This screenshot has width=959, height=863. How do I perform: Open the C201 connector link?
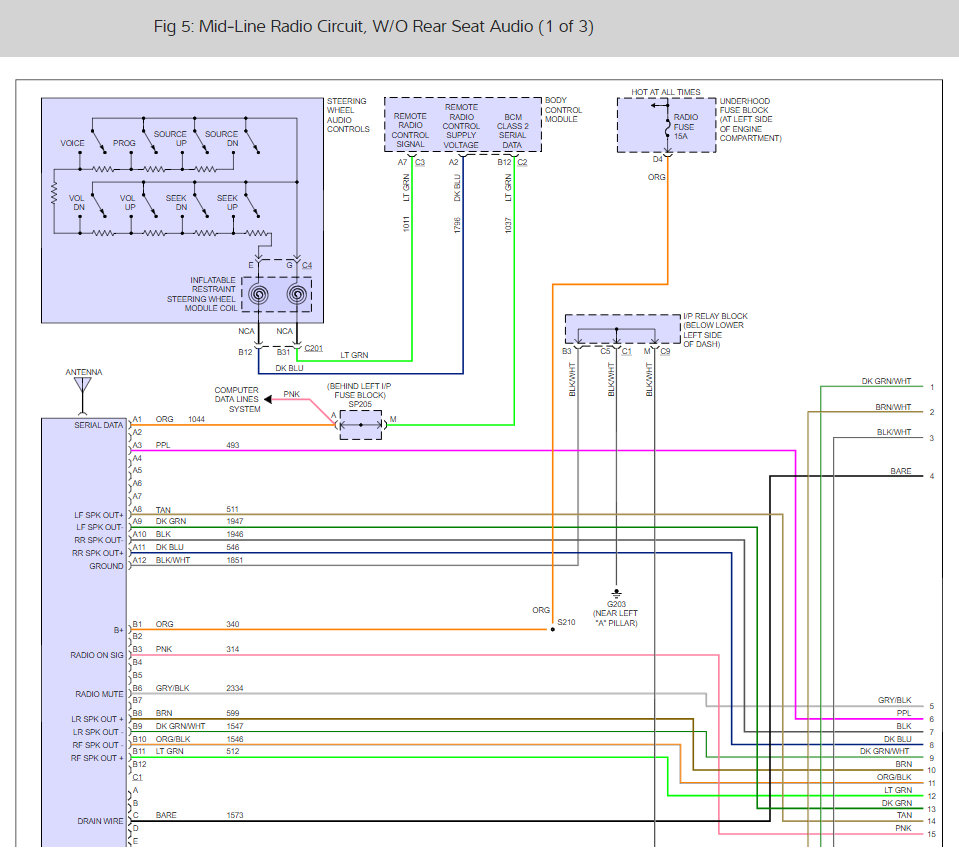(x=313, y=348)
